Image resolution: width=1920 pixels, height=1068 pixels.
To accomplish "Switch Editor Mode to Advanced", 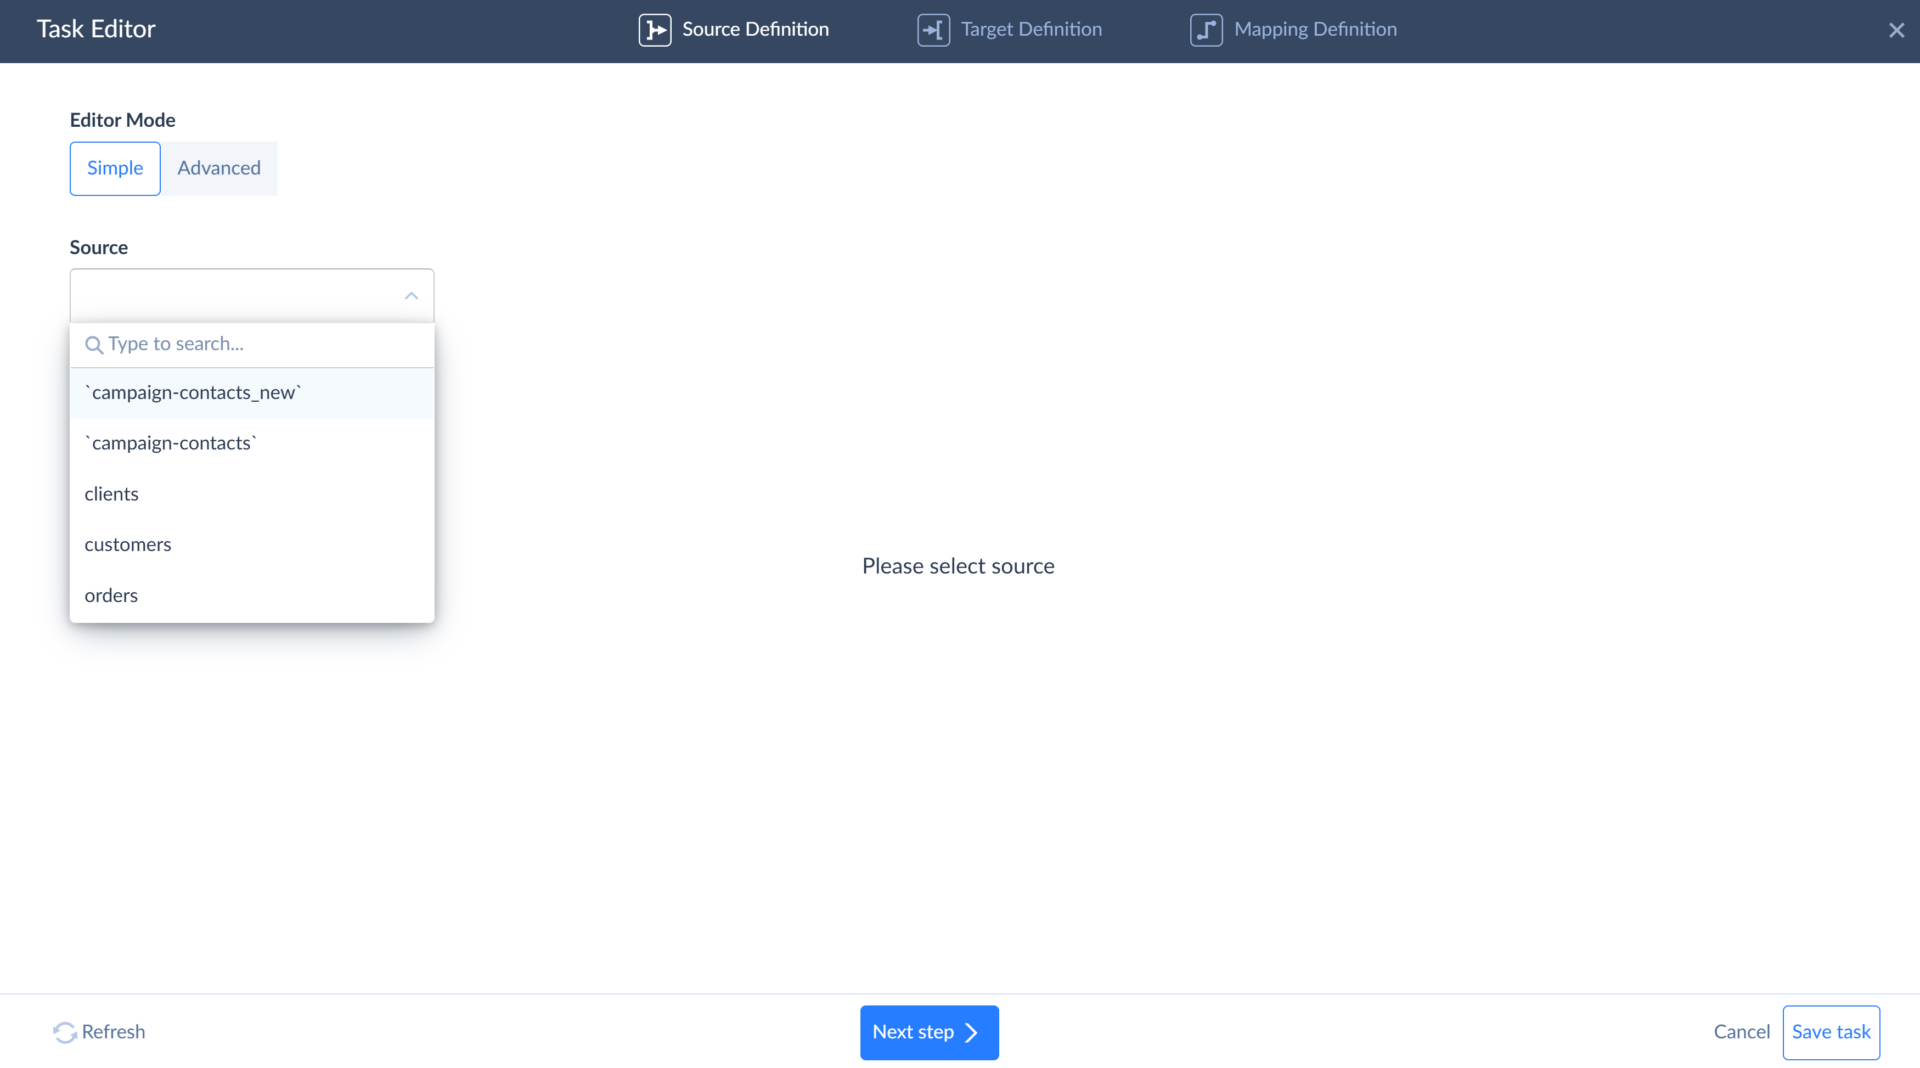I will click(x=218, y=168).
